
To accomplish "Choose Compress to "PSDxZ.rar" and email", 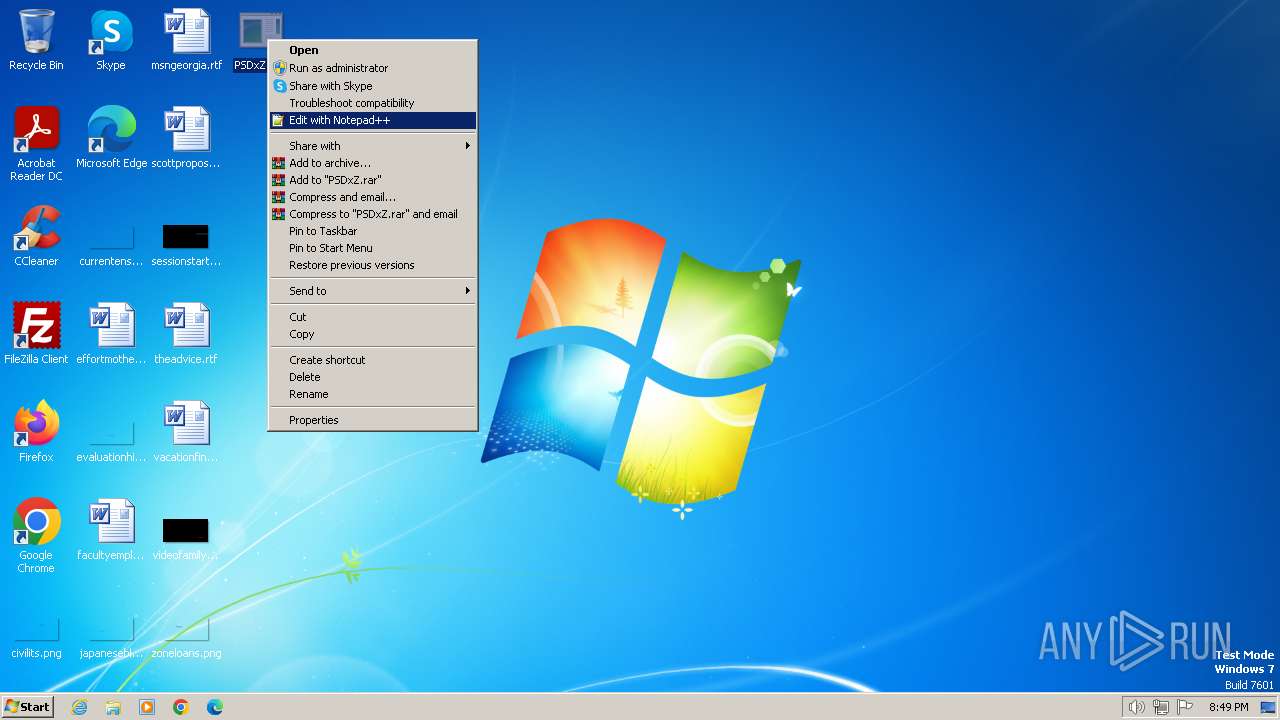I will (x=373, y=214).
